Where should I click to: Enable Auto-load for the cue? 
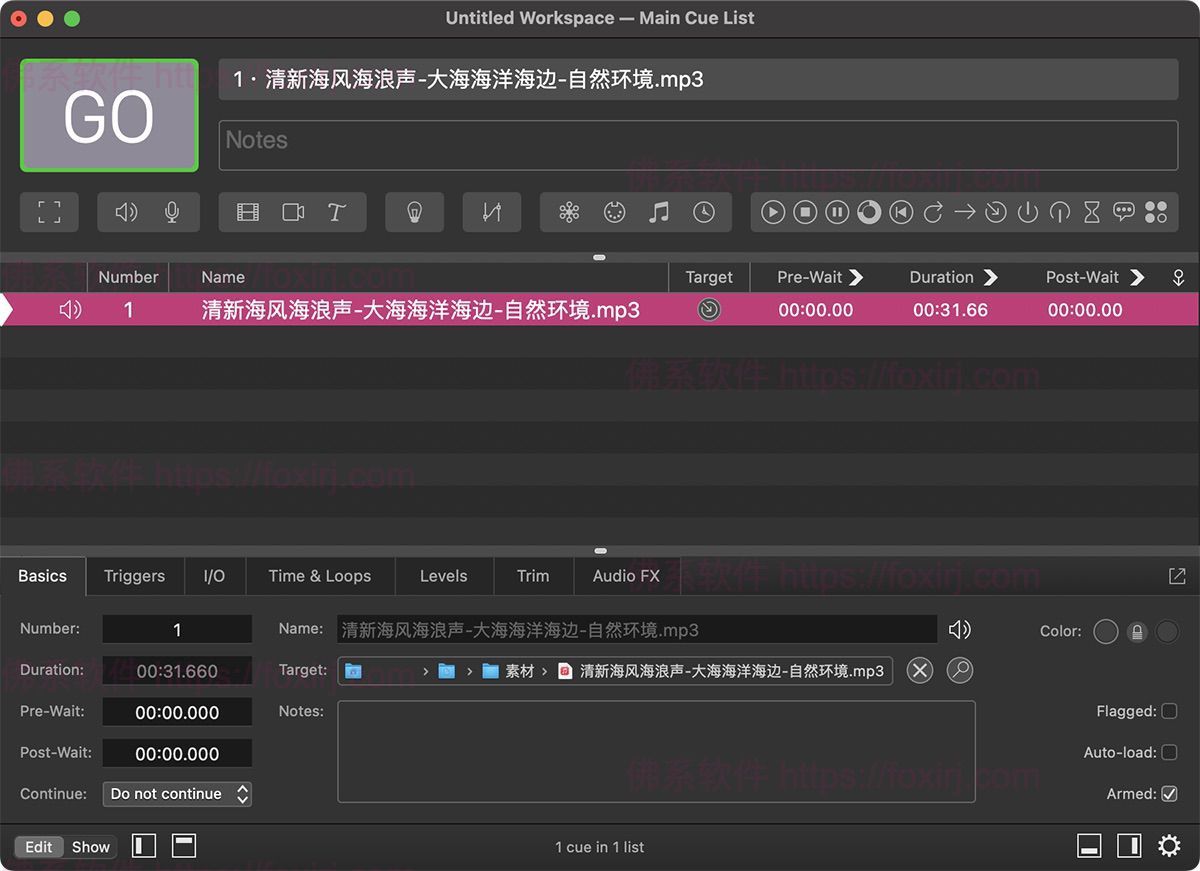click(x=1169, y=752)
